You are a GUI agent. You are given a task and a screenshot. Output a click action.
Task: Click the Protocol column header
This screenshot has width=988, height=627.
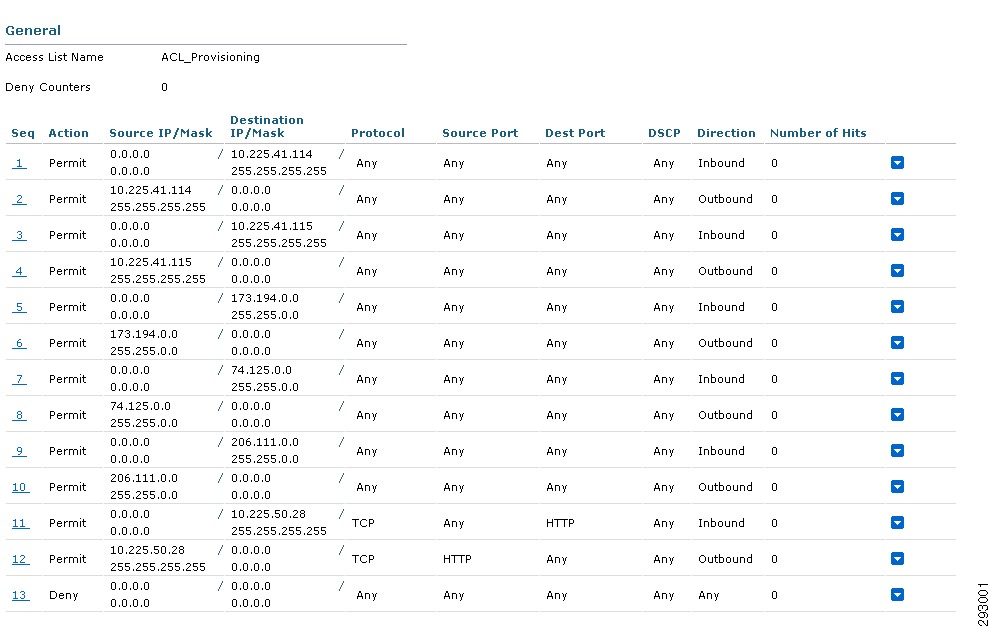coord(377,133)
